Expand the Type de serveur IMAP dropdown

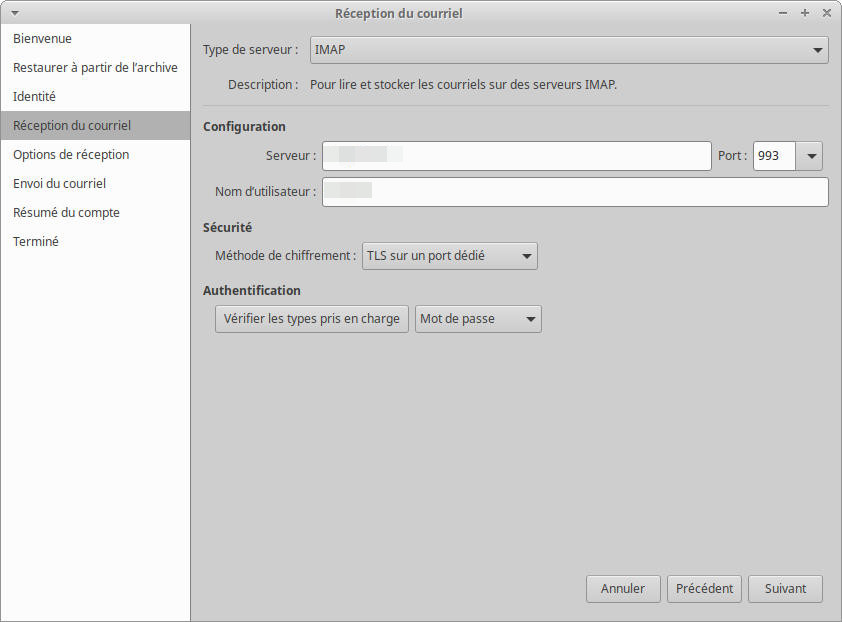pyautogui.click(x=569, y=49)
